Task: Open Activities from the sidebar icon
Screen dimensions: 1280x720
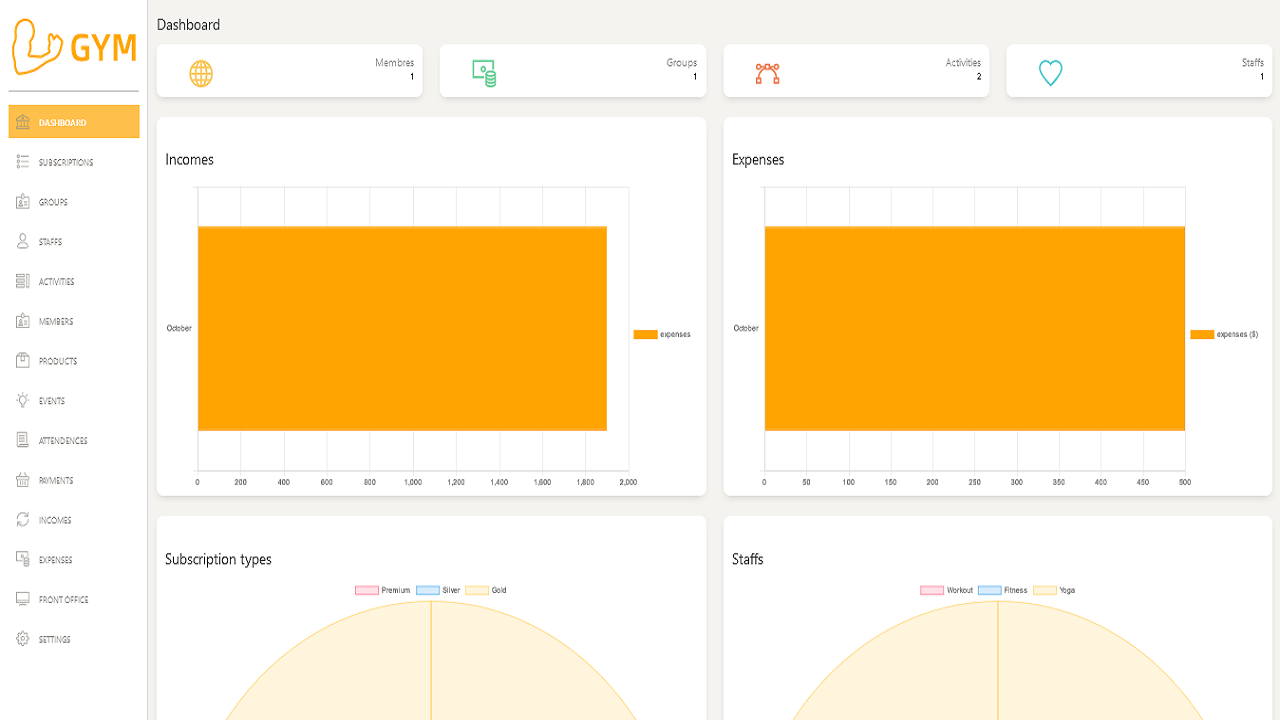Action: coord(22,281)
